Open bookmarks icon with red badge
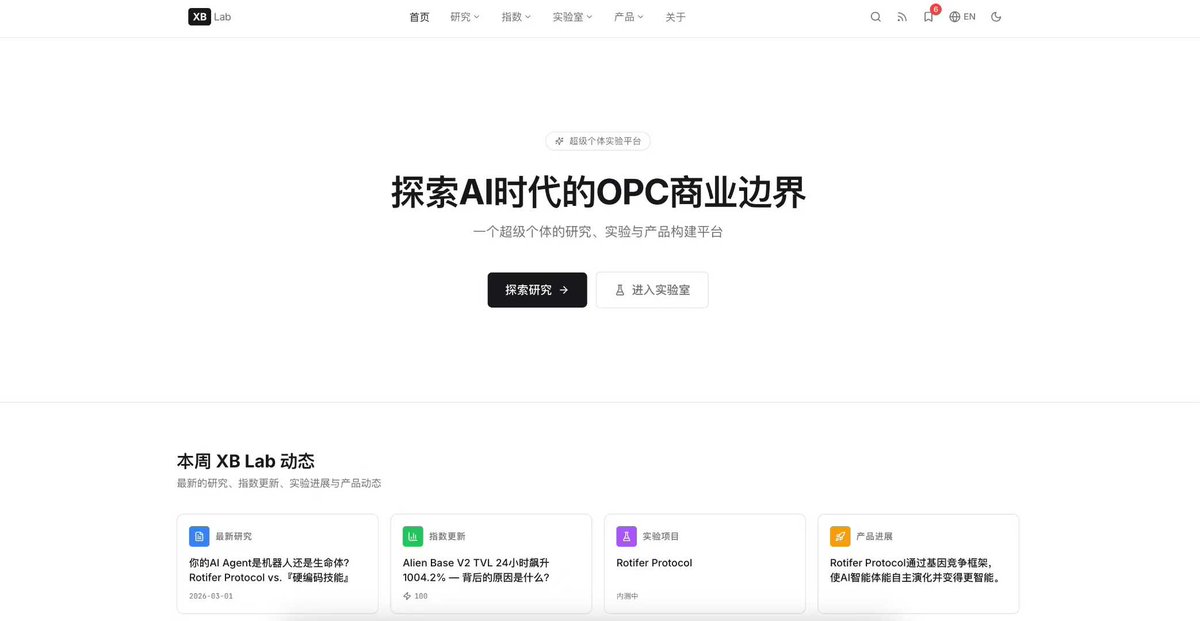The image size is (1200, 621). 929,16
